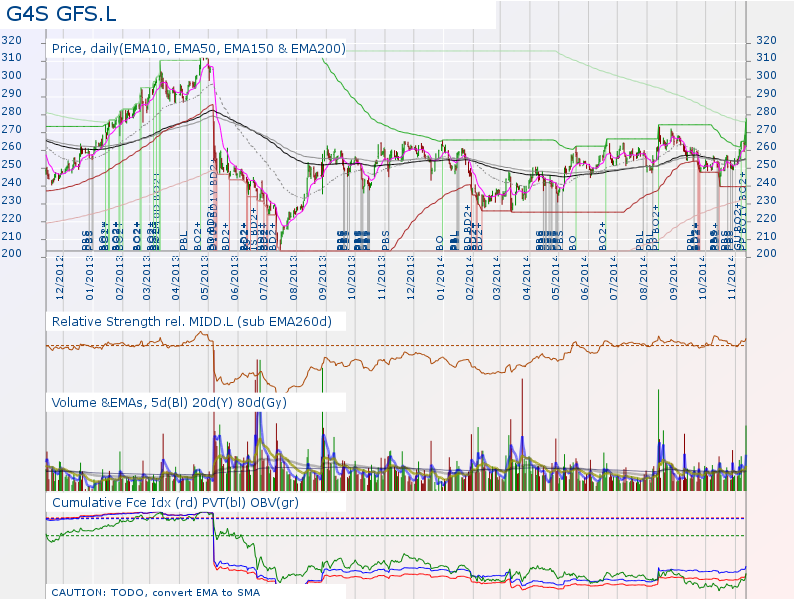The height and width of the screenshot is (599, 794).
Task: Select the 03/2014 date label
Action: [x=498, y=282]
